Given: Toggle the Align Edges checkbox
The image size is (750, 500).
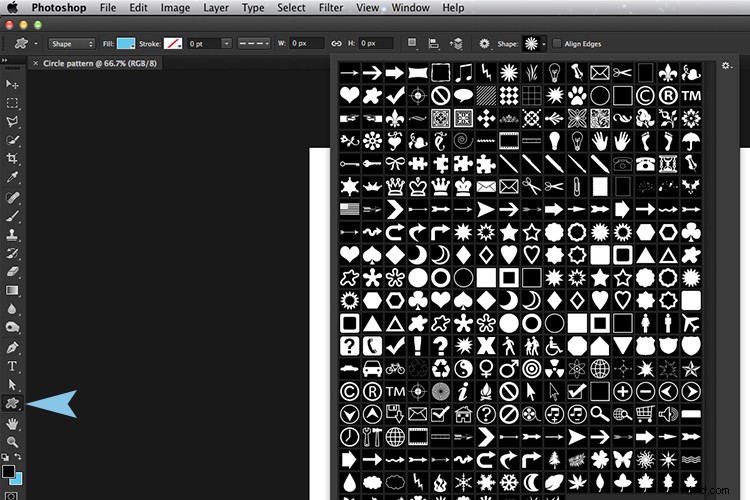Looking at the screenshot, I should 557,44.
